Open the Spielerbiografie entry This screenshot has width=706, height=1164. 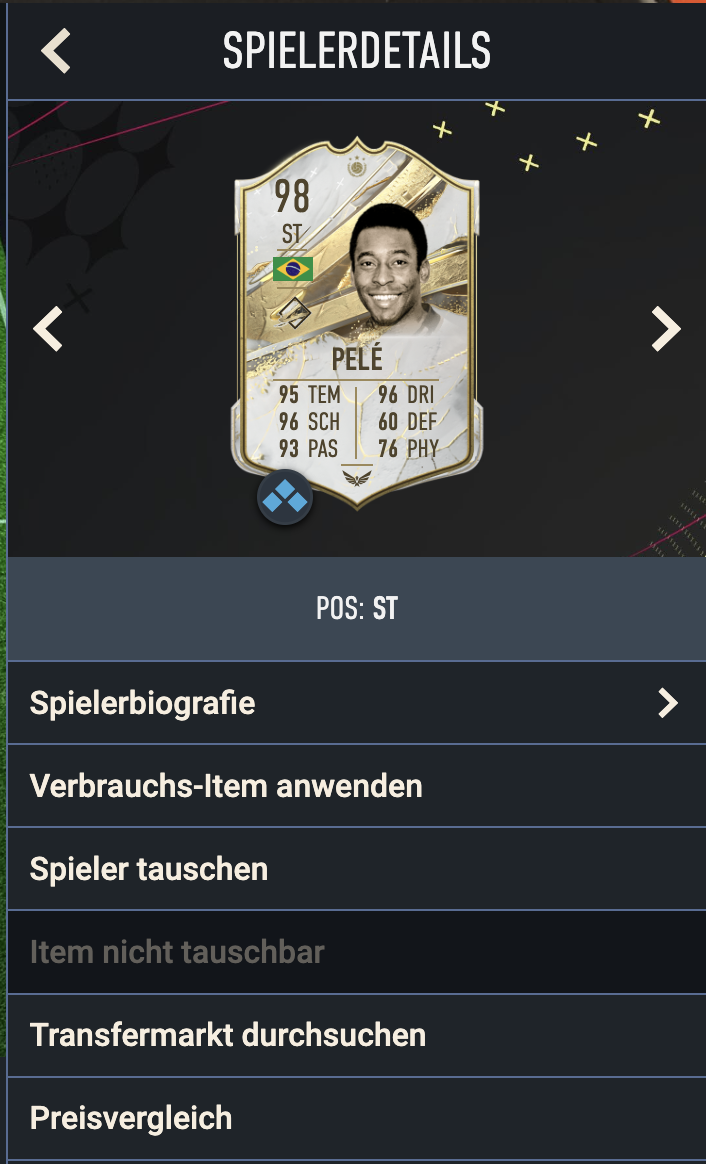pos(356,702)
